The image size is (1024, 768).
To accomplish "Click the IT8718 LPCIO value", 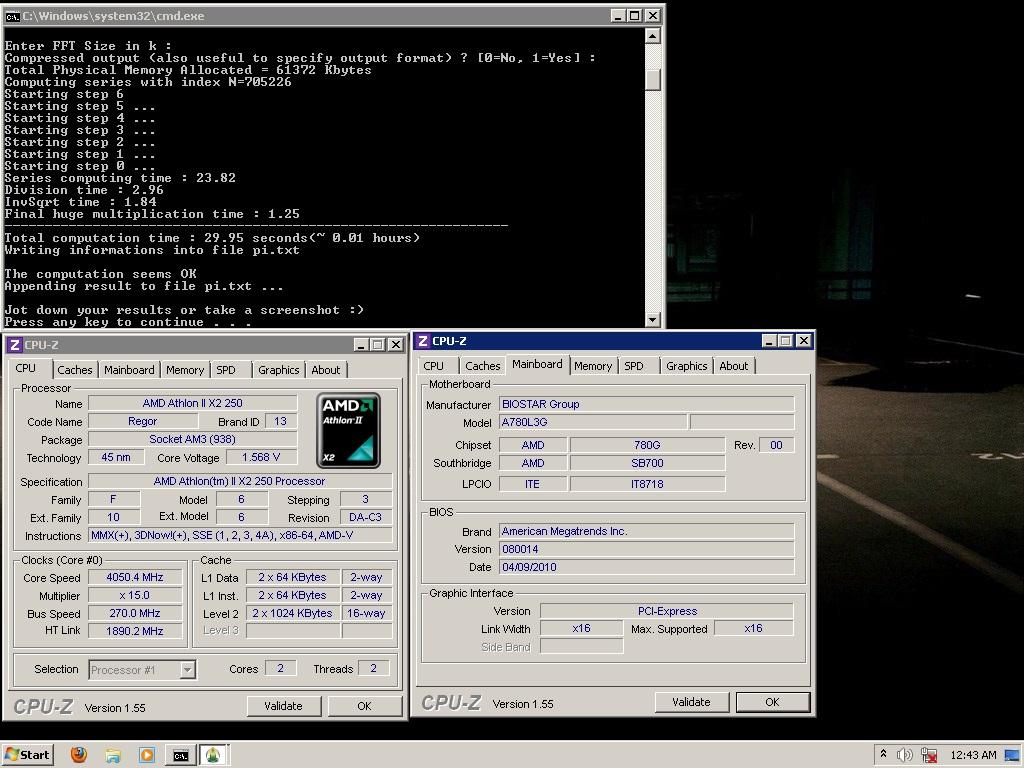I will click(x=647, y=484).
